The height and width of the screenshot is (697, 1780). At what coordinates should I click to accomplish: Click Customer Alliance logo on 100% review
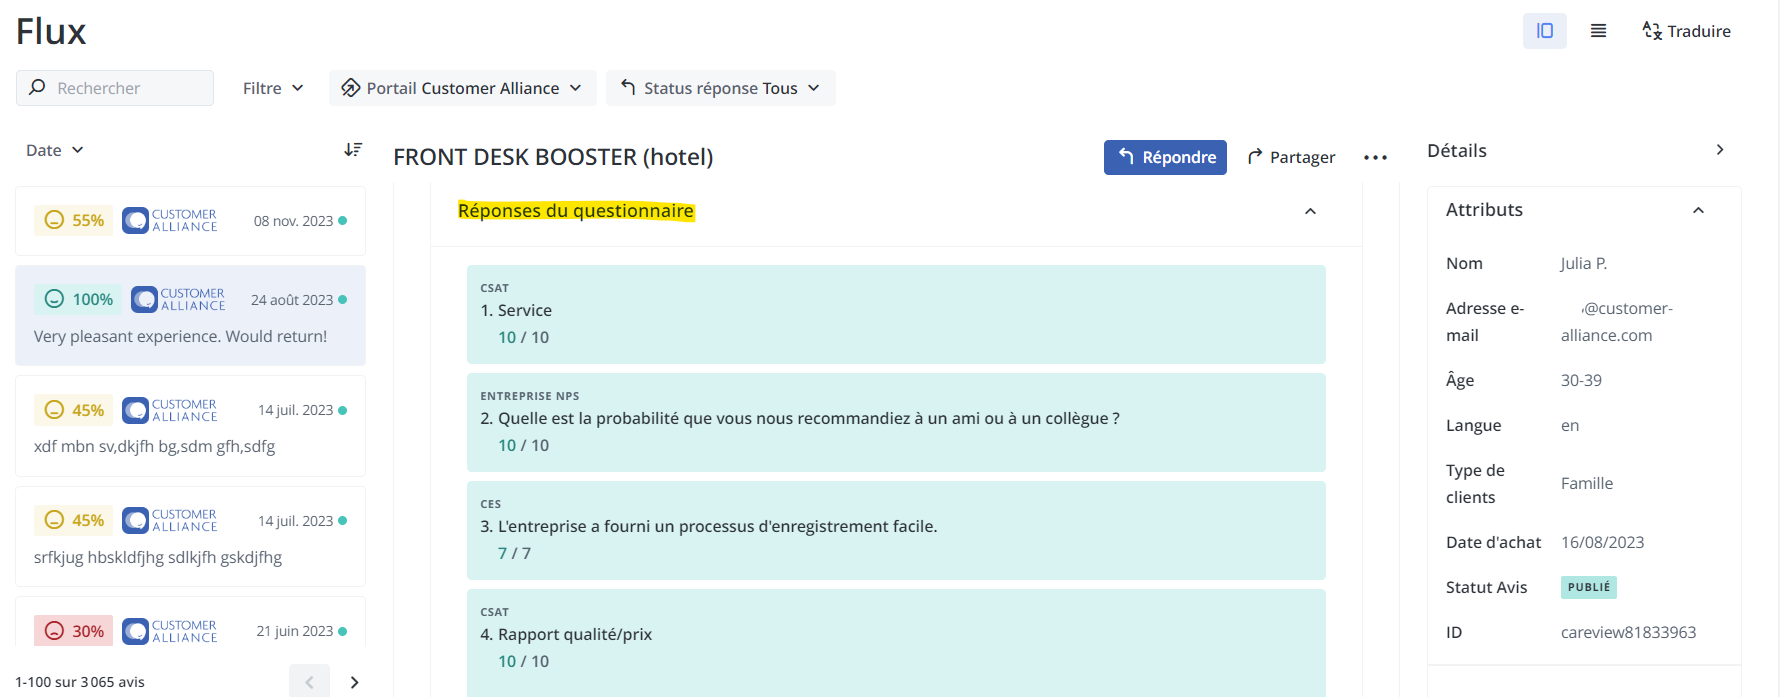tap(178, 300)
